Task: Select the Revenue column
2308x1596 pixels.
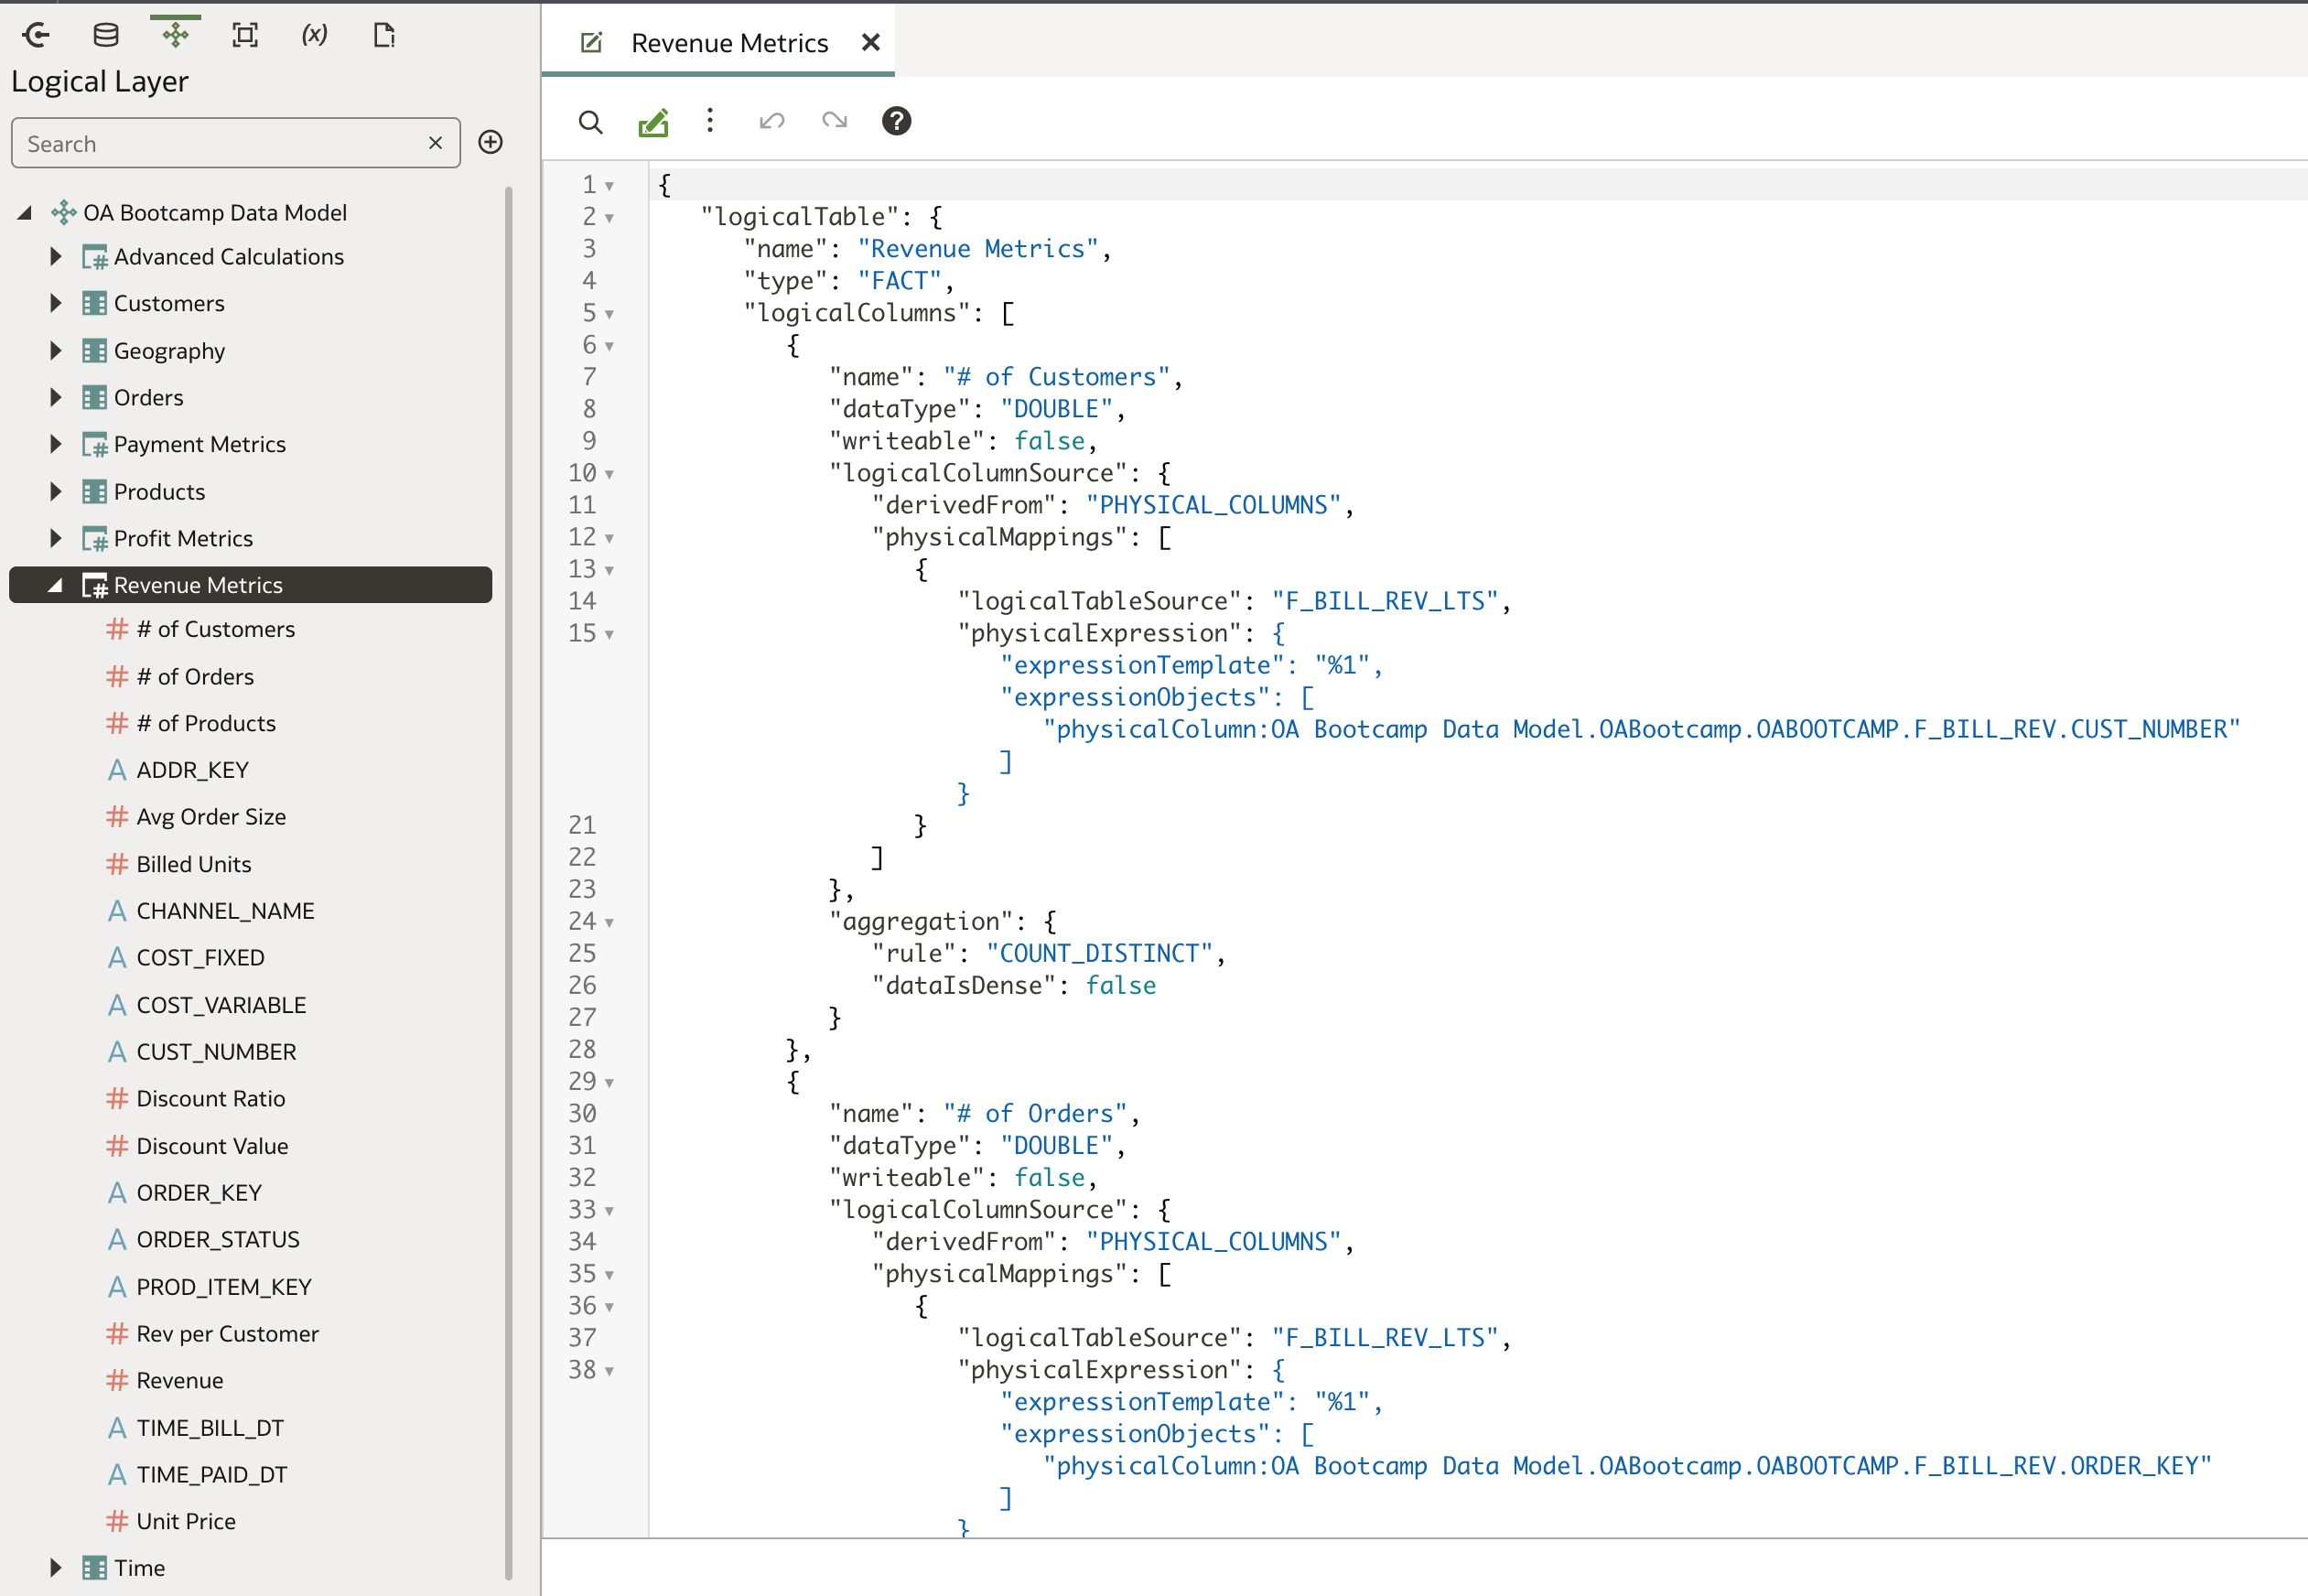Action: (180, 1380)
